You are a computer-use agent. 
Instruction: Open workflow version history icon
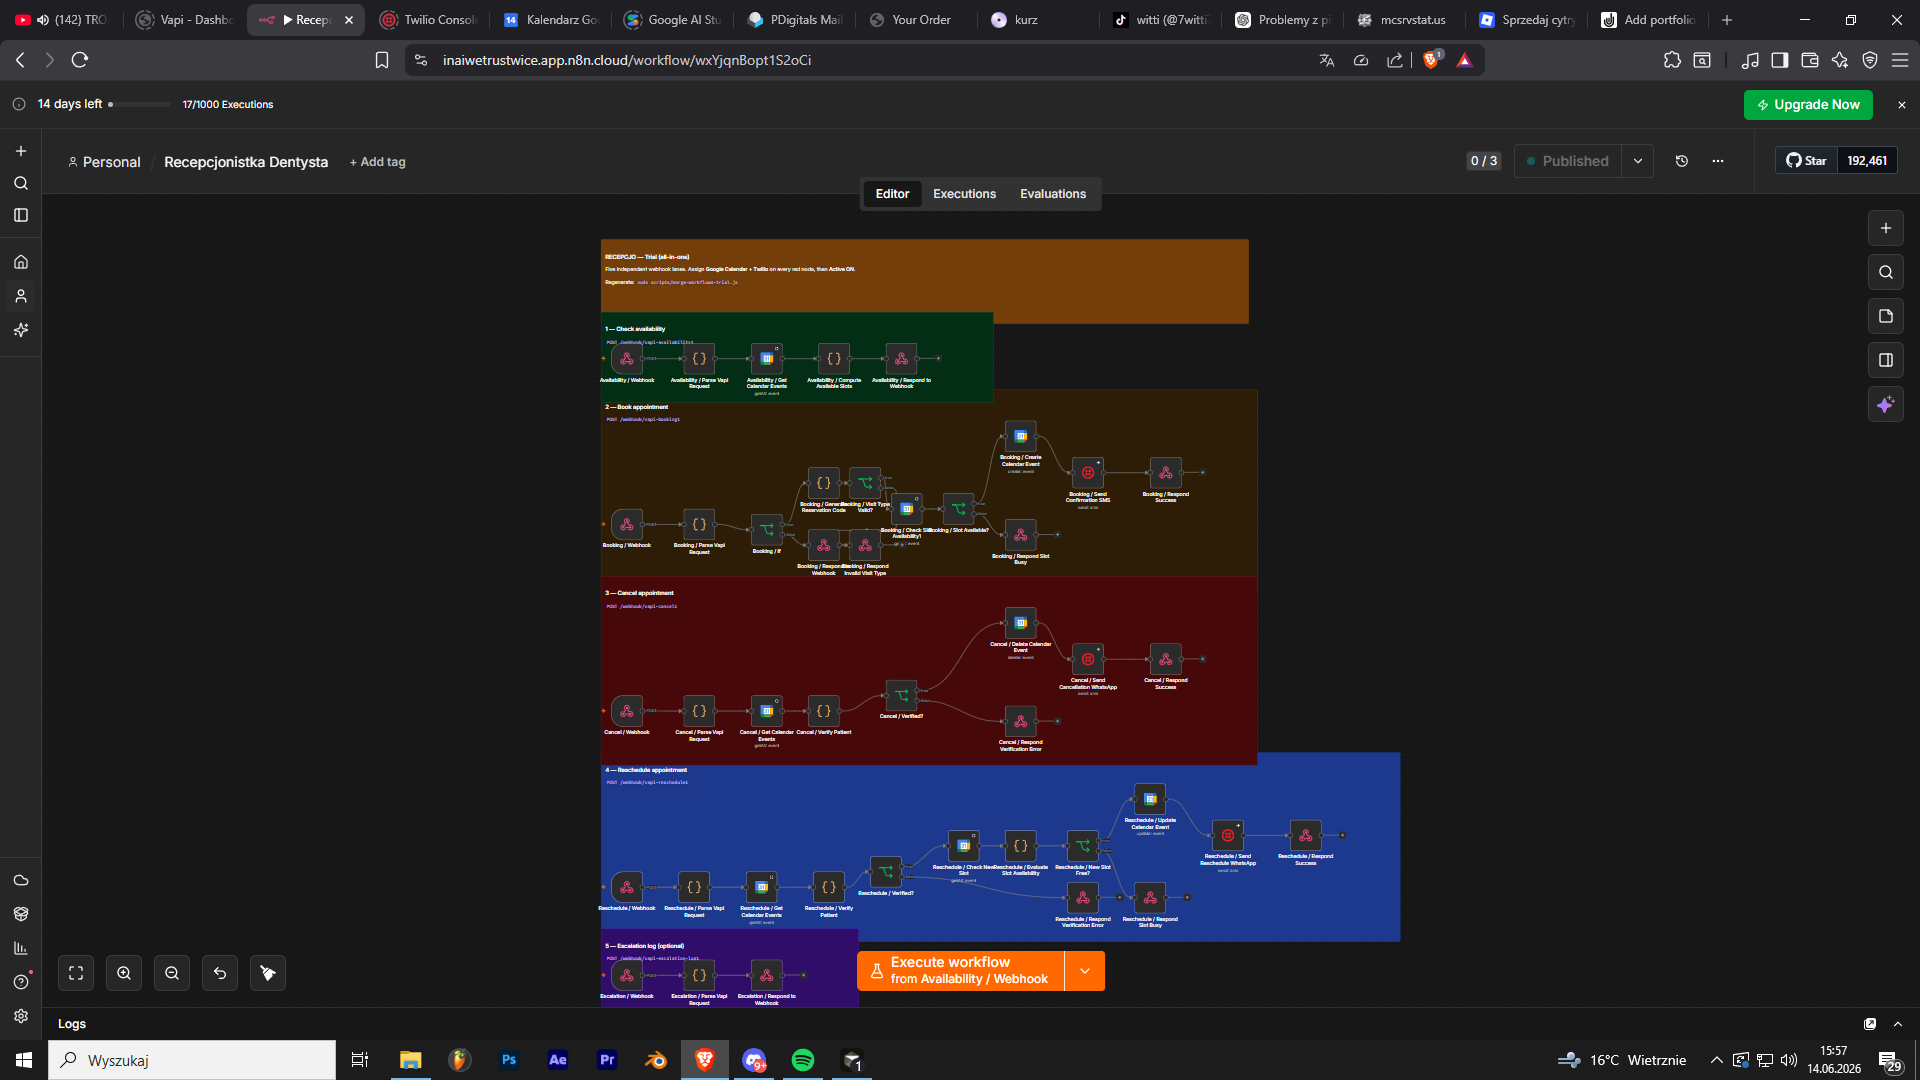tap(1682, 161)
